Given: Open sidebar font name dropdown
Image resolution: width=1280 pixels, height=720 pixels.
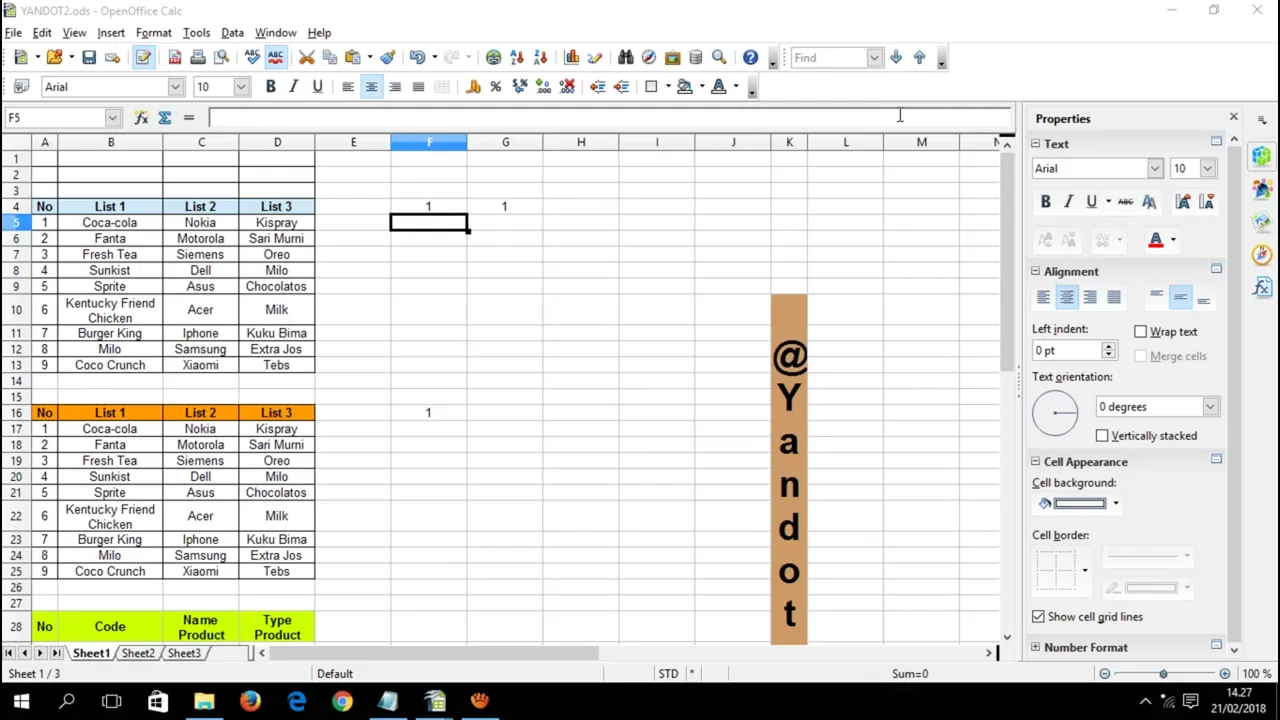Looking at the screenshot, I should 1155,169.
